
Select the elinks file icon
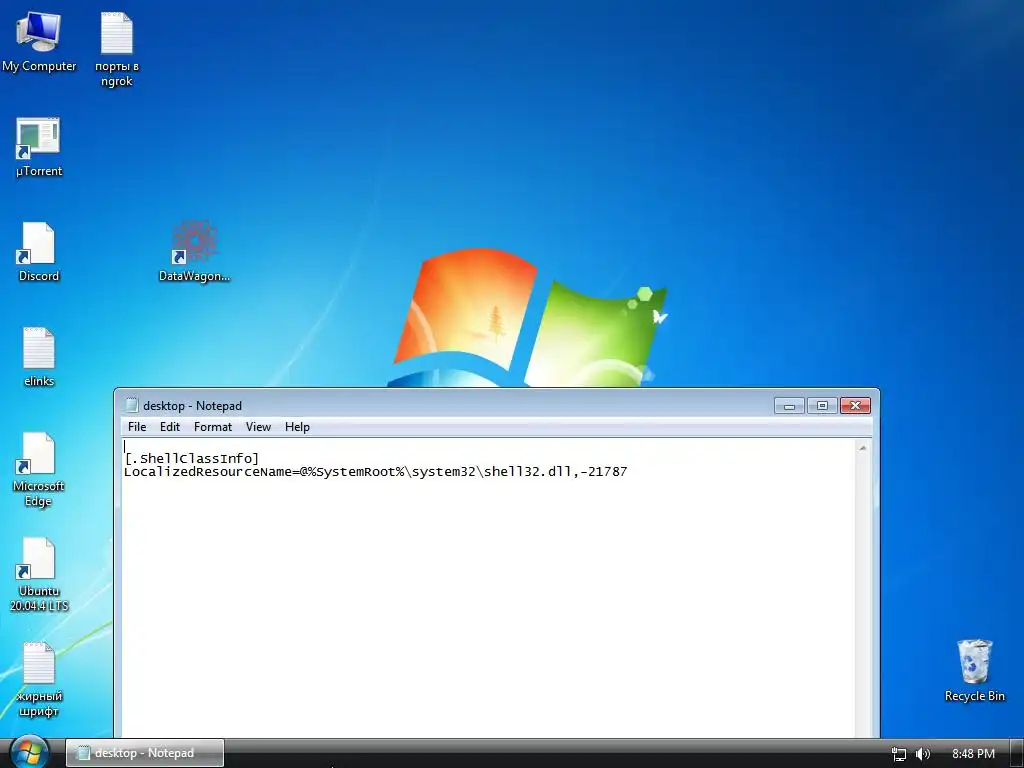39,357
